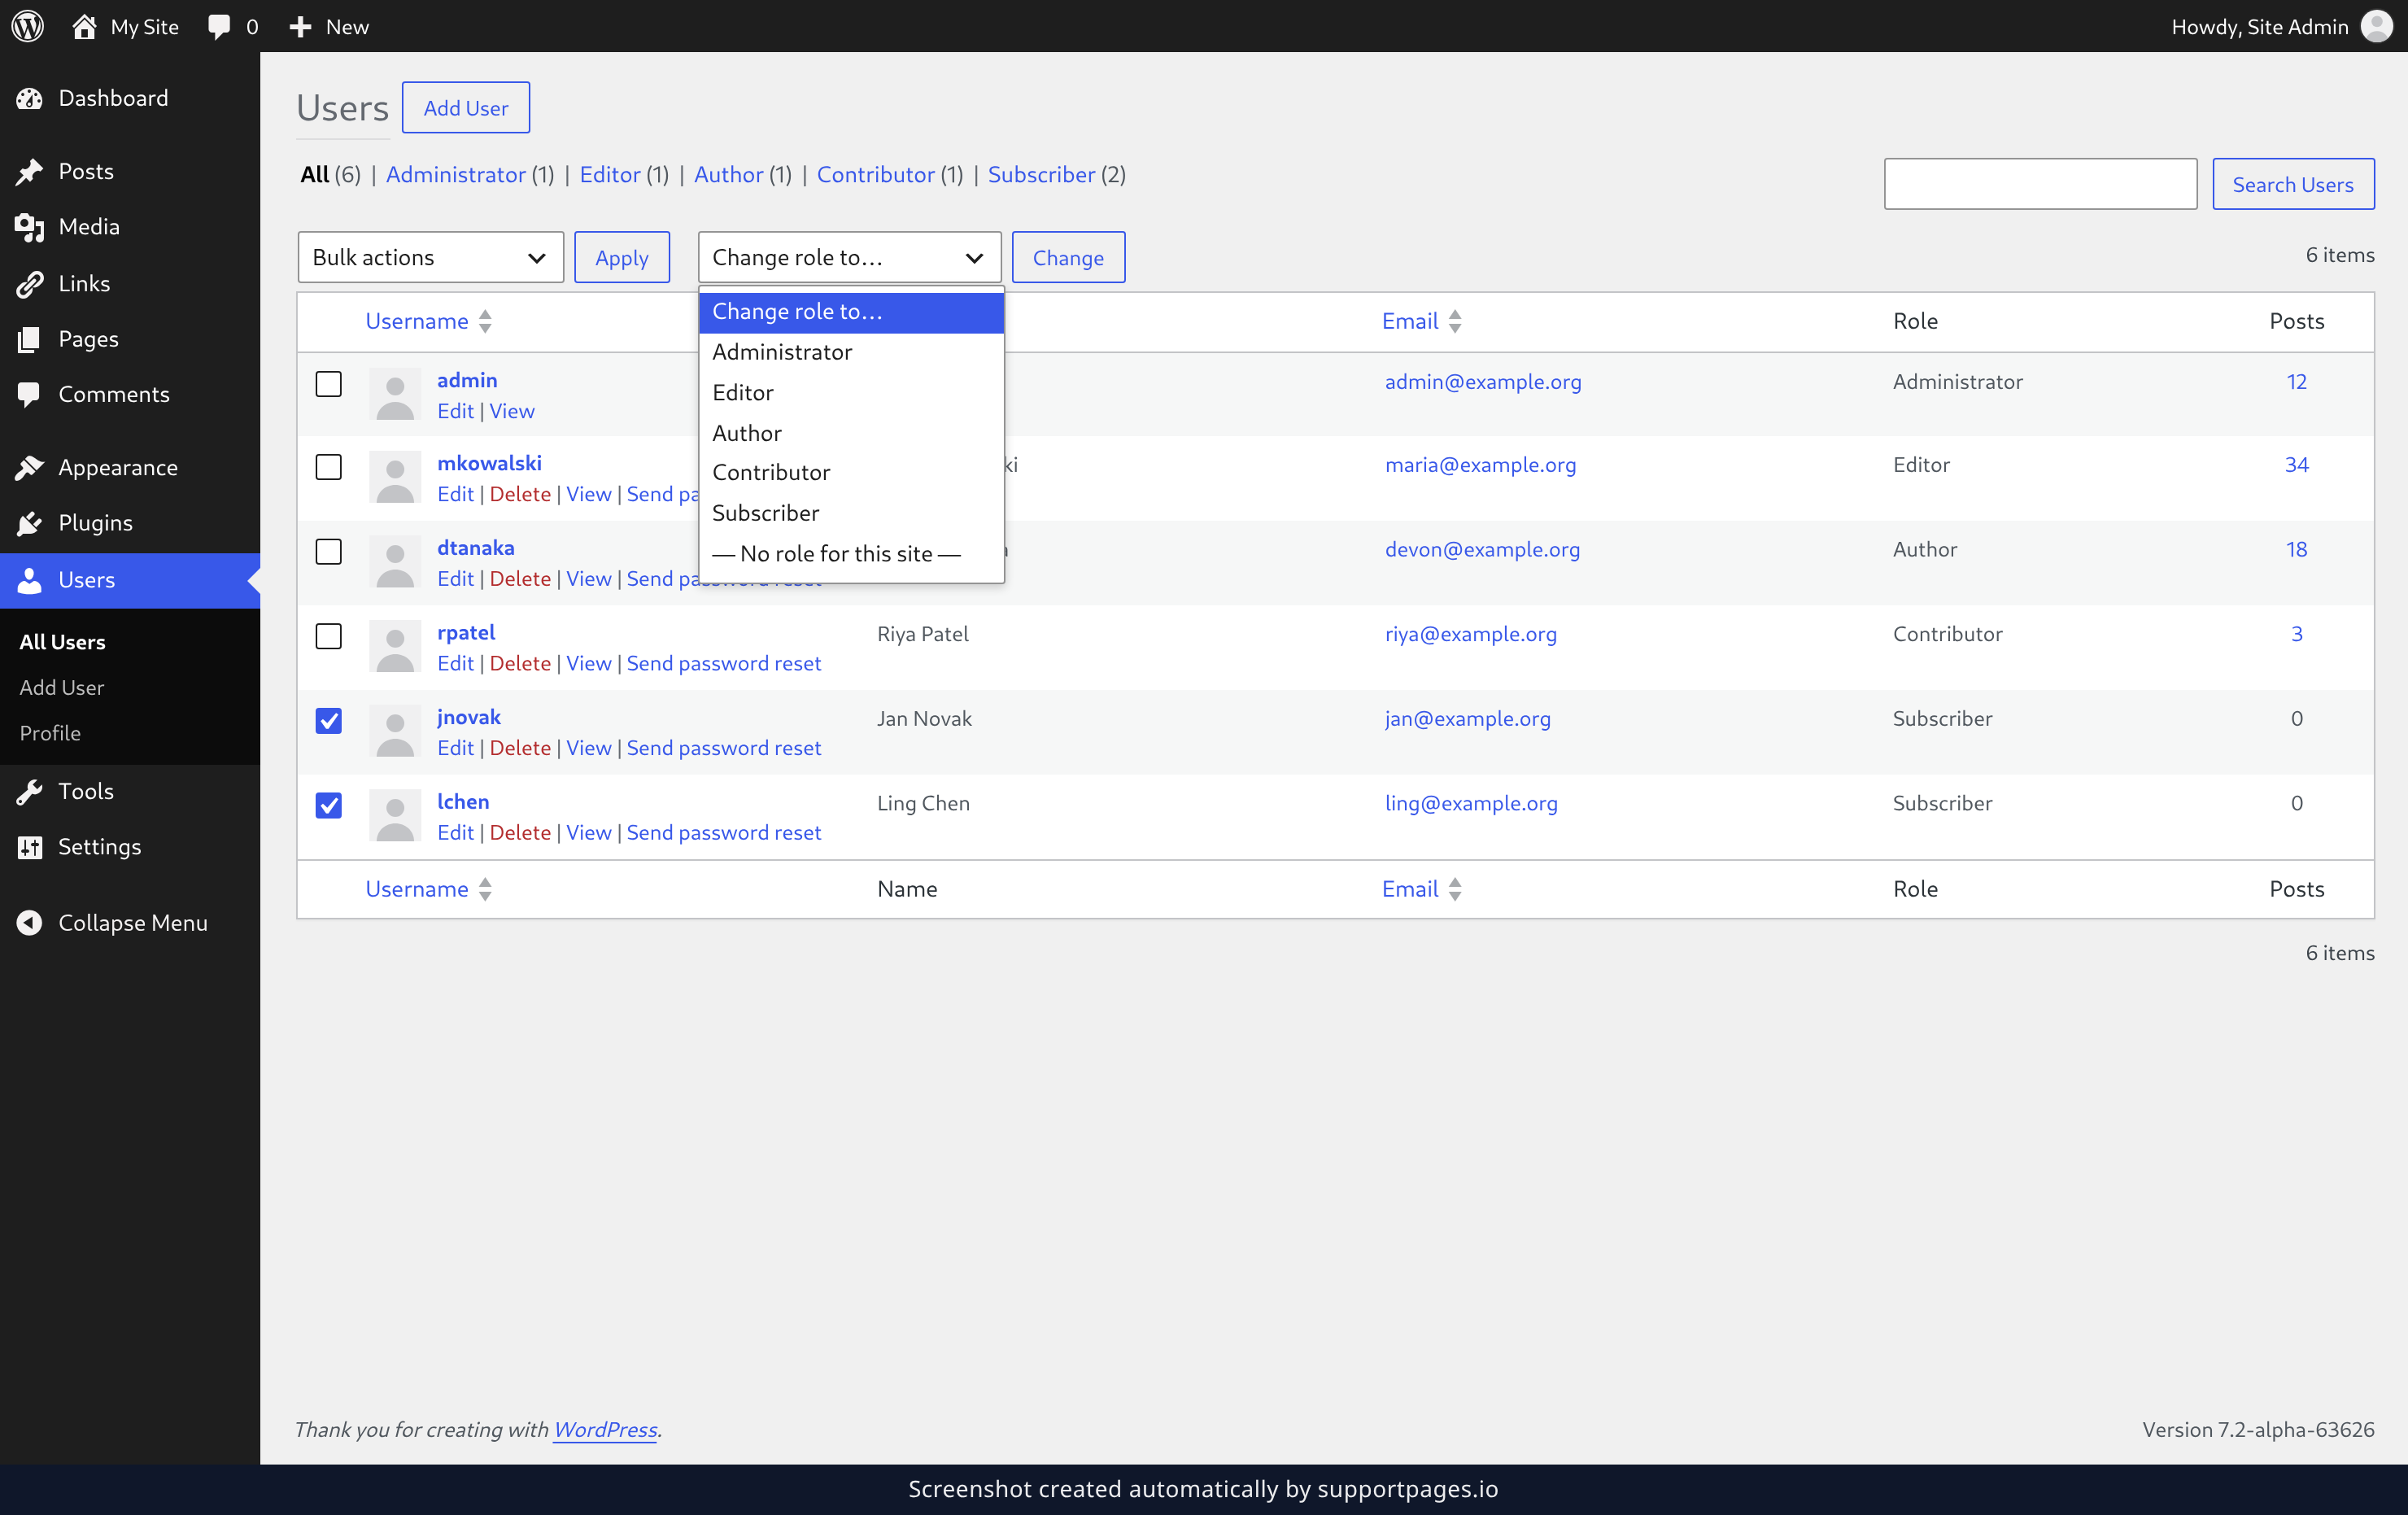The height and width of the screenshot is (1515, 2408).
Task: Click the Dashboard gauge icon
Action: (30, 98)
